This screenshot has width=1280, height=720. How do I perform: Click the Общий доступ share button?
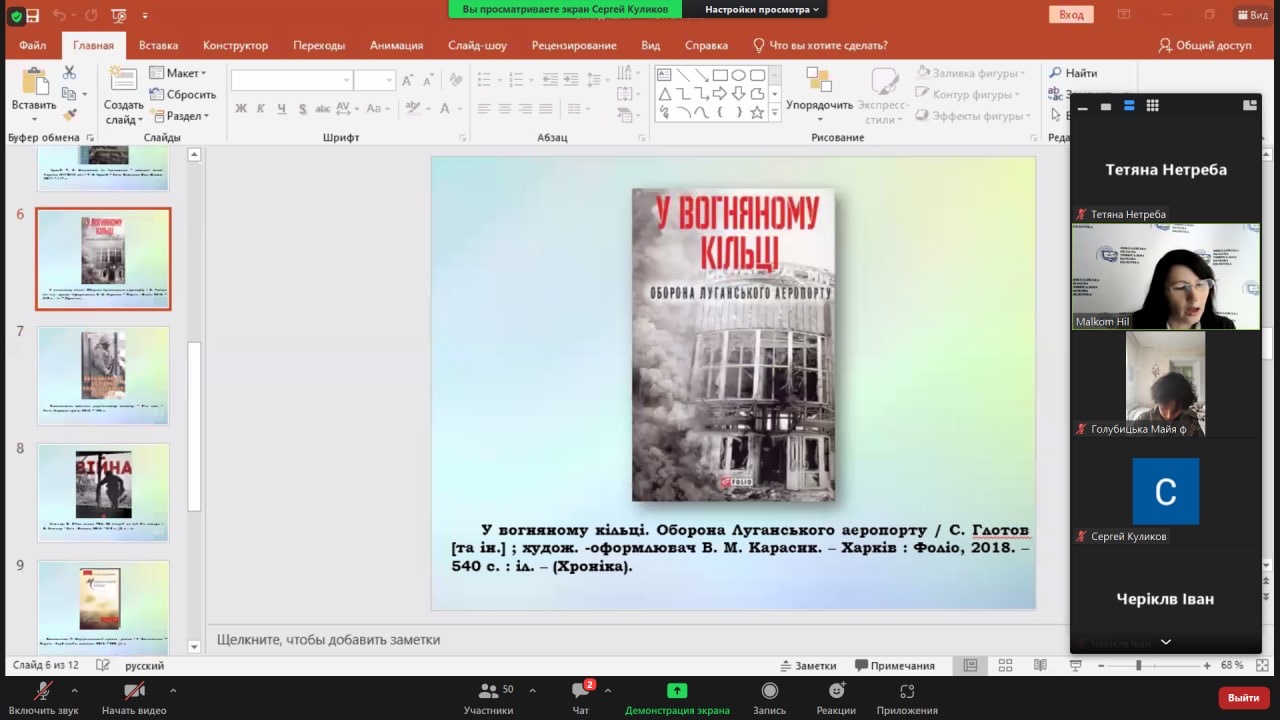point(1205,45)
